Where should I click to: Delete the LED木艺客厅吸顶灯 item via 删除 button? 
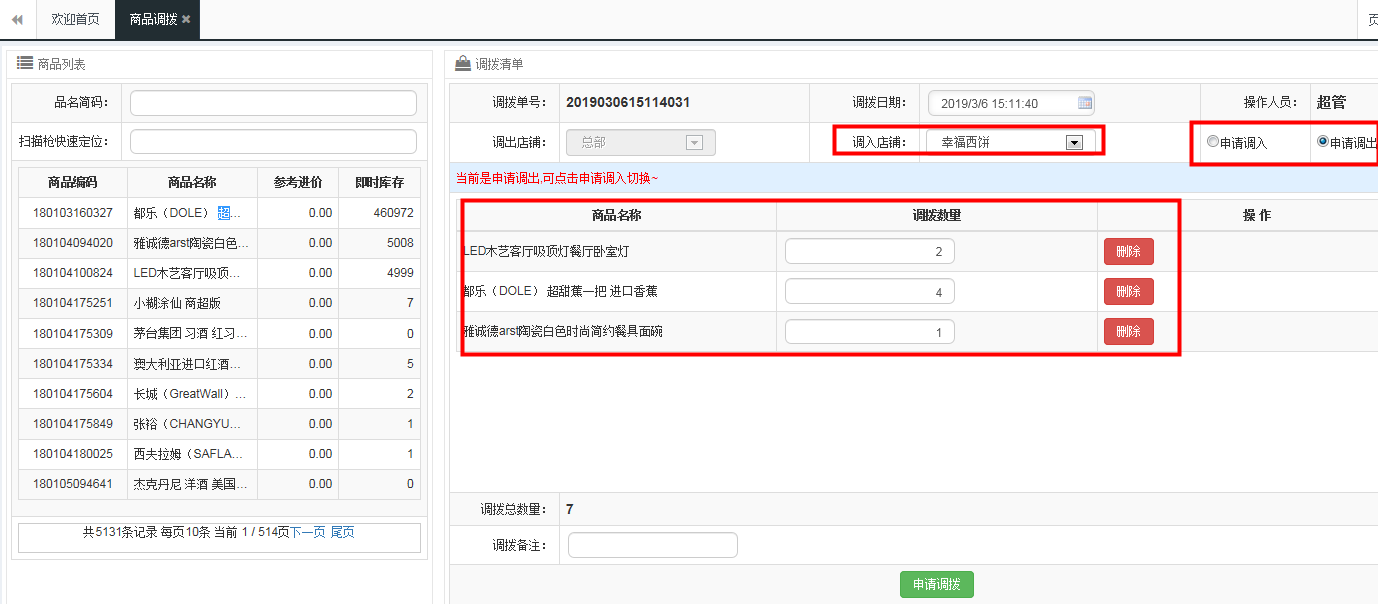tap(1128, 251)
